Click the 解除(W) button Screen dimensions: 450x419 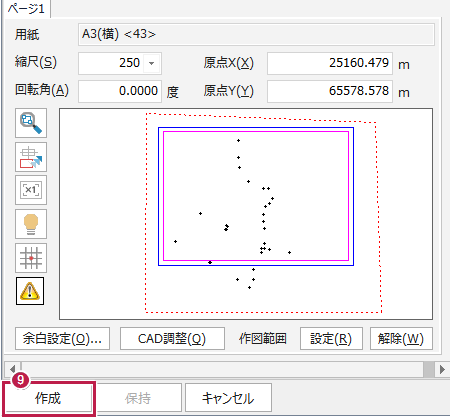point(401,339)
